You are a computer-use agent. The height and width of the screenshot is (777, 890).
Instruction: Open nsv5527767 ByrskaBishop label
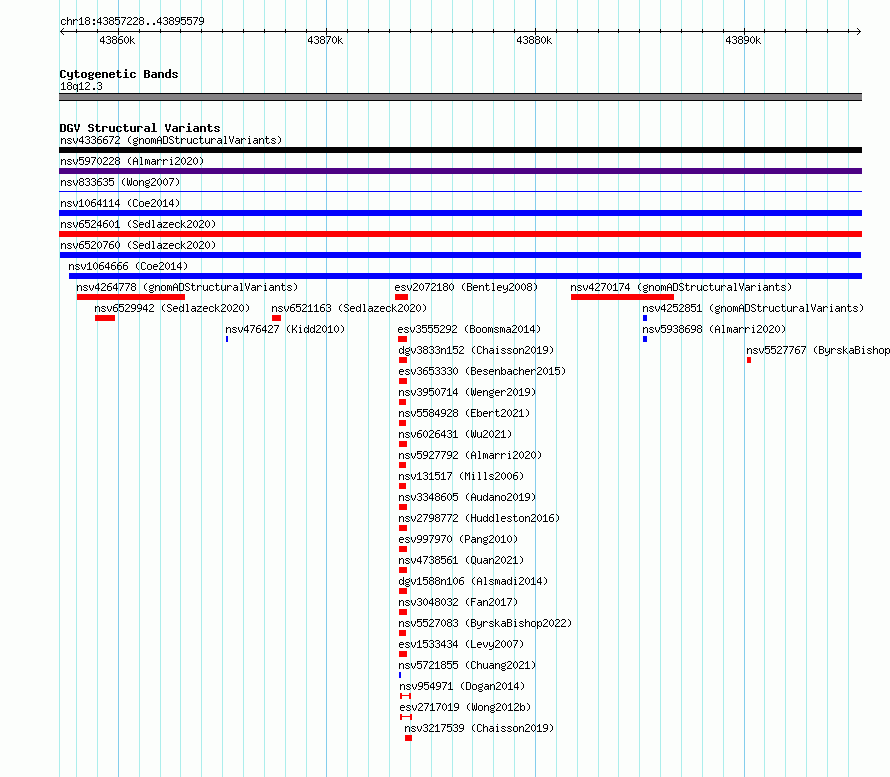point(818,350)
